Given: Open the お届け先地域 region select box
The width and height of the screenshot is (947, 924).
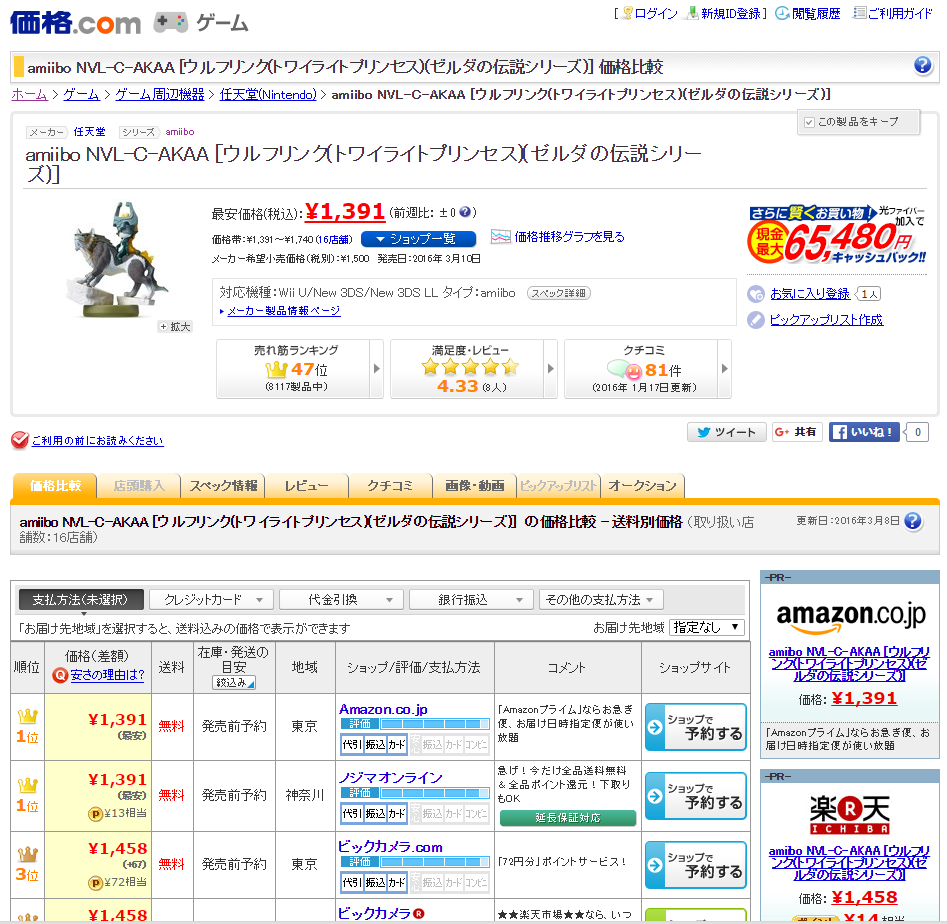Looking at the screenshot, I should (707, 627).
